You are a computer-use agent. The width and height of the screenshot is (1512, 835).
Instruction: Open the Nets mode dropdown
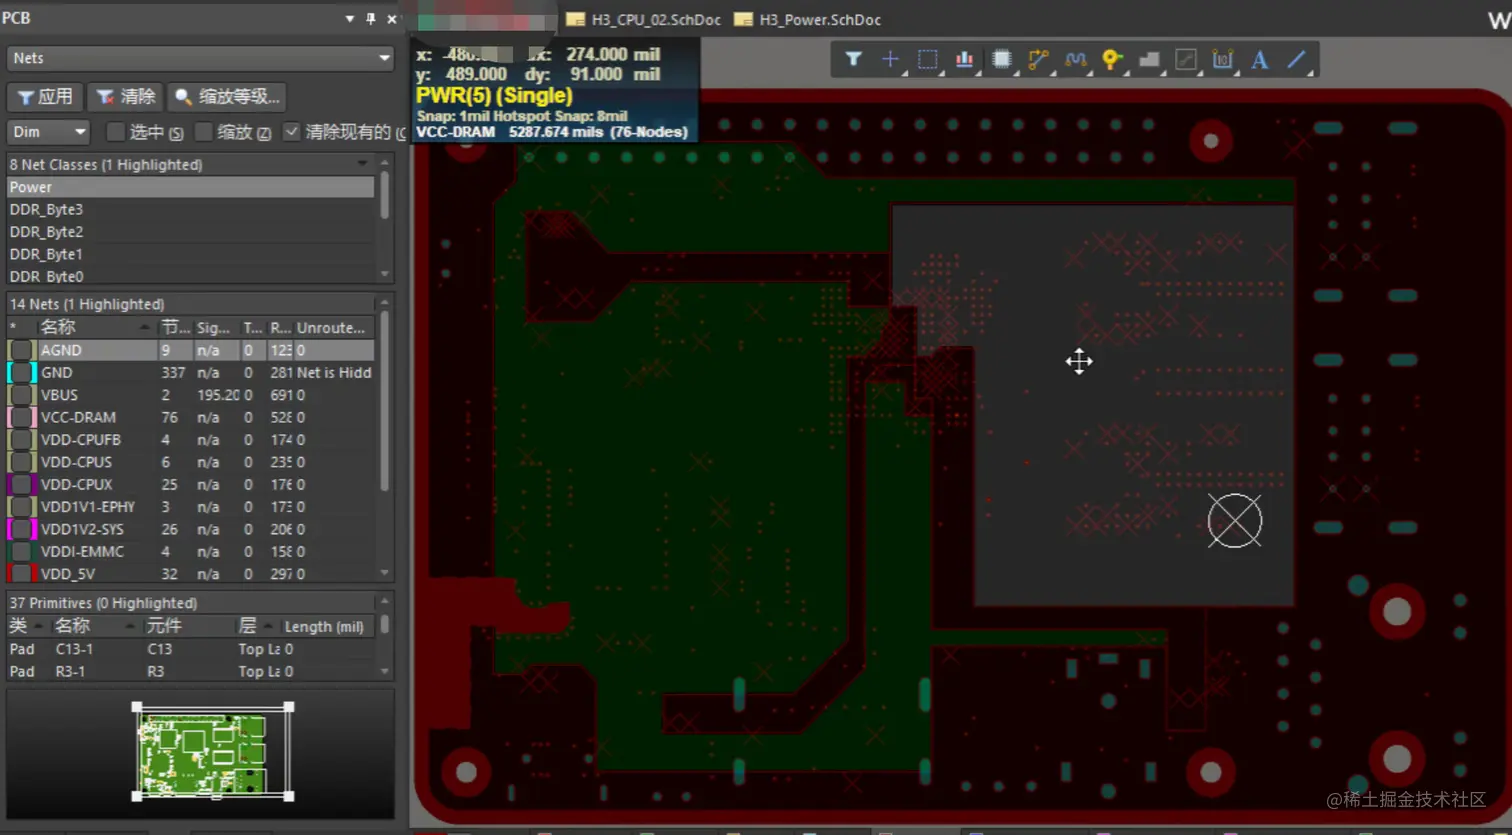[x=200, y=58]
